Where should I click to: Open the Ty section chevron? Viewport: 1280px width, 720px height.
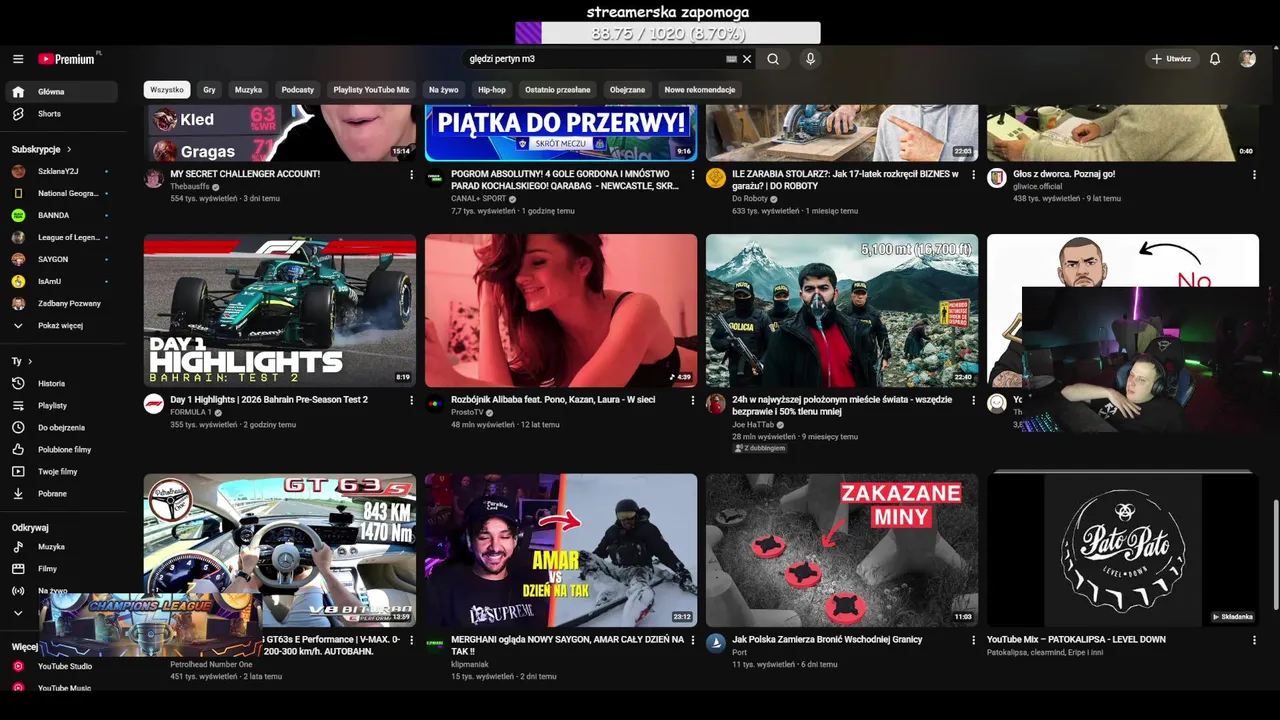click(30, 361)
